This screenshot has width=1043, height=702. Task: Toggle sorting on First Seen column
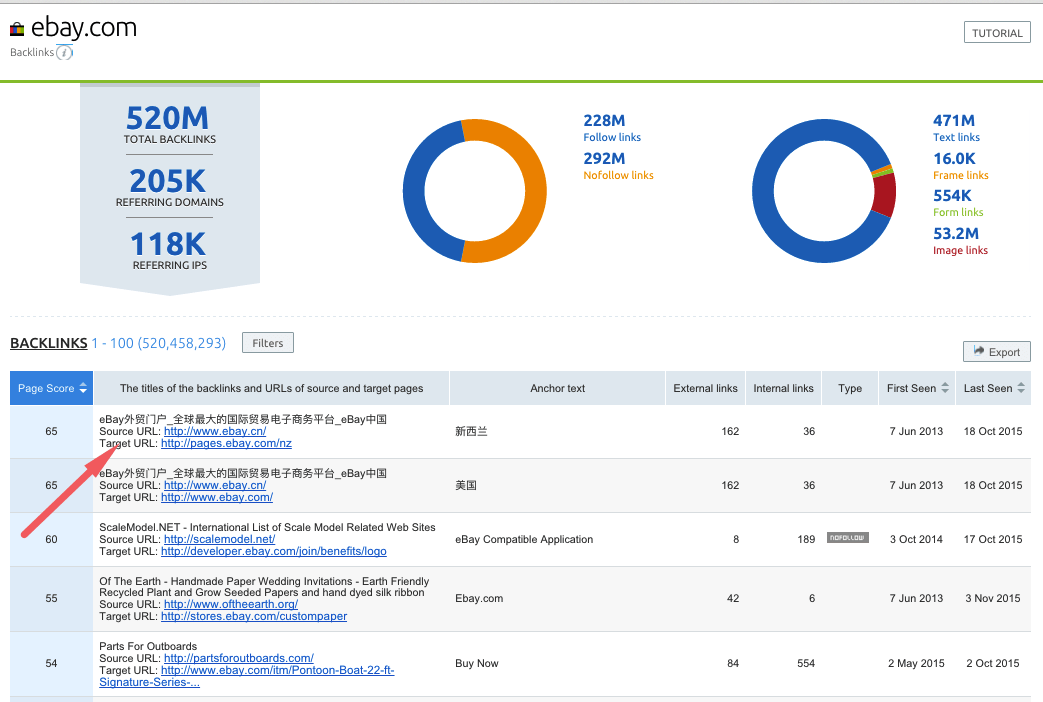click(911, 387)
